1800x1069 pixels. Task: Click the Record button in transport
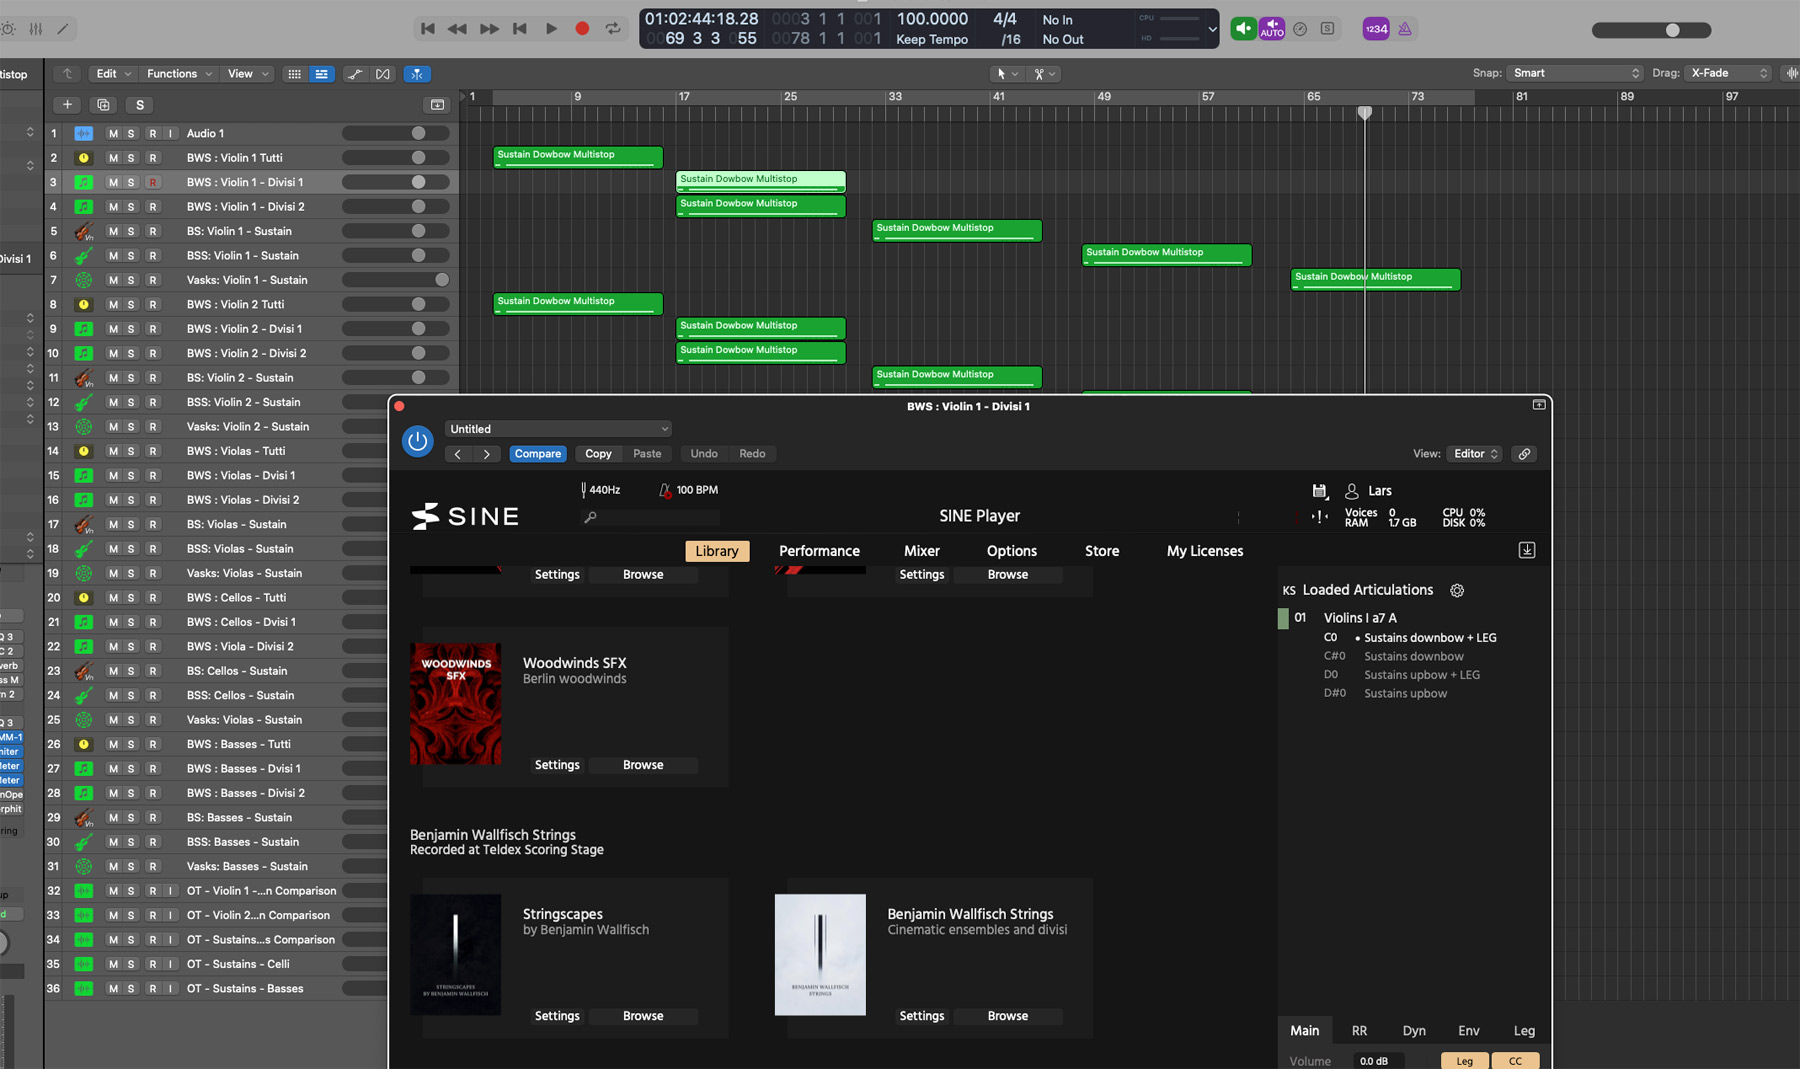tap(582, 29)
